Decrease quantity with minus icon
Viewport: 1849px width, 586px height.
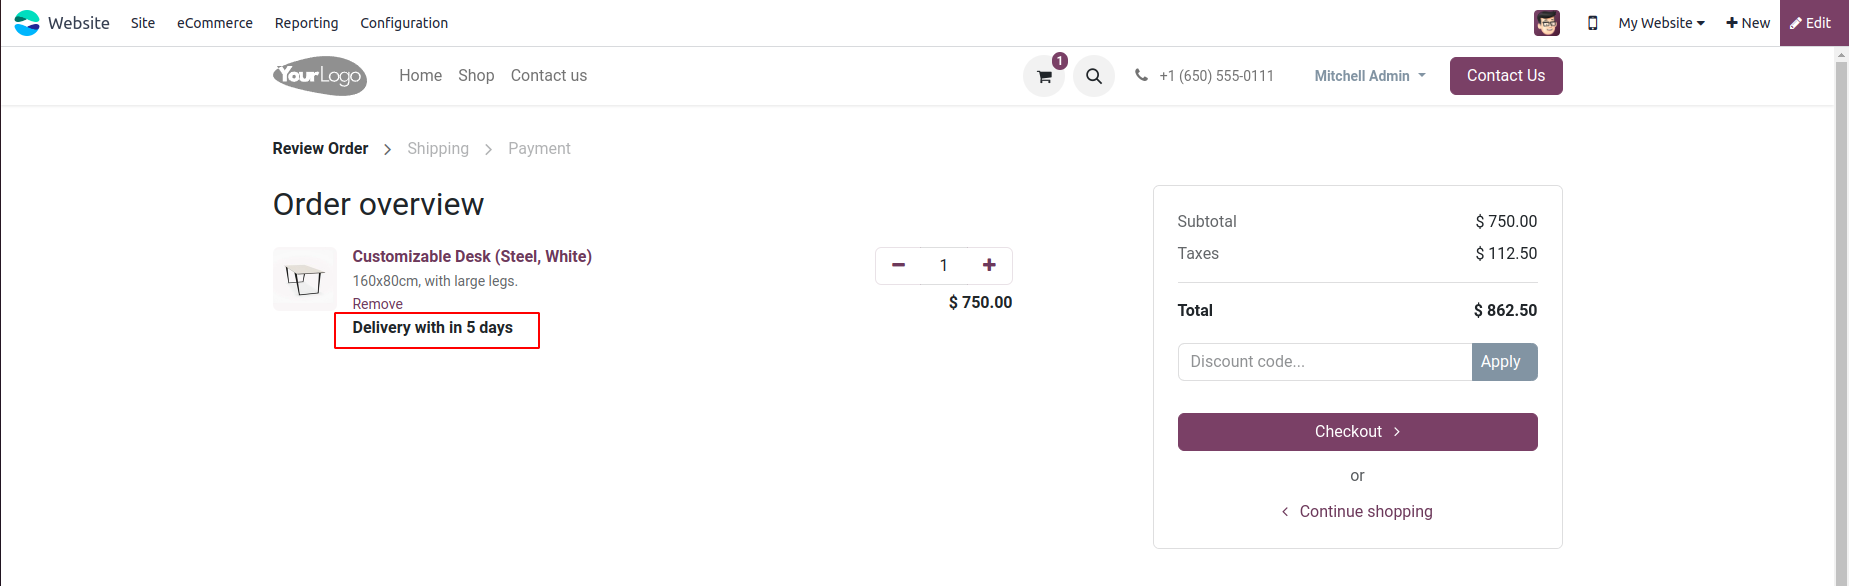[x=898, y=265]
